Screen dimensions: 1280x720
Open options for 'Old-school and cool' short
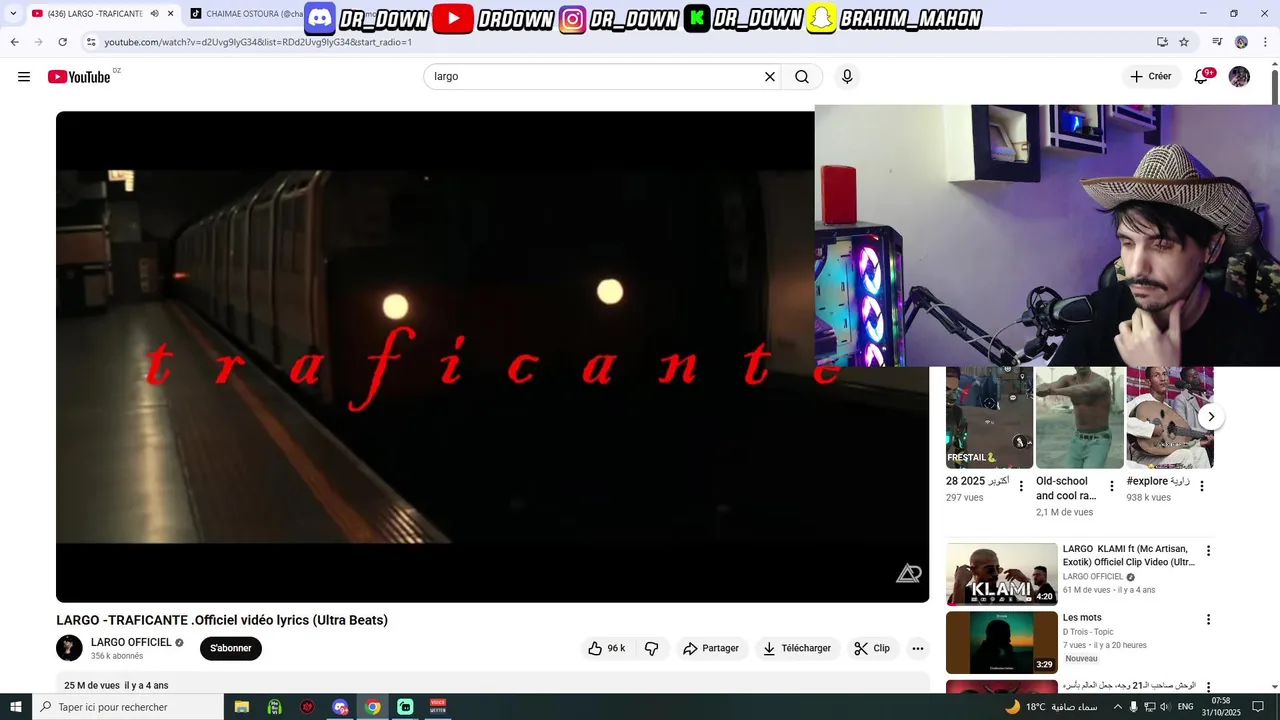(1111, 487)
